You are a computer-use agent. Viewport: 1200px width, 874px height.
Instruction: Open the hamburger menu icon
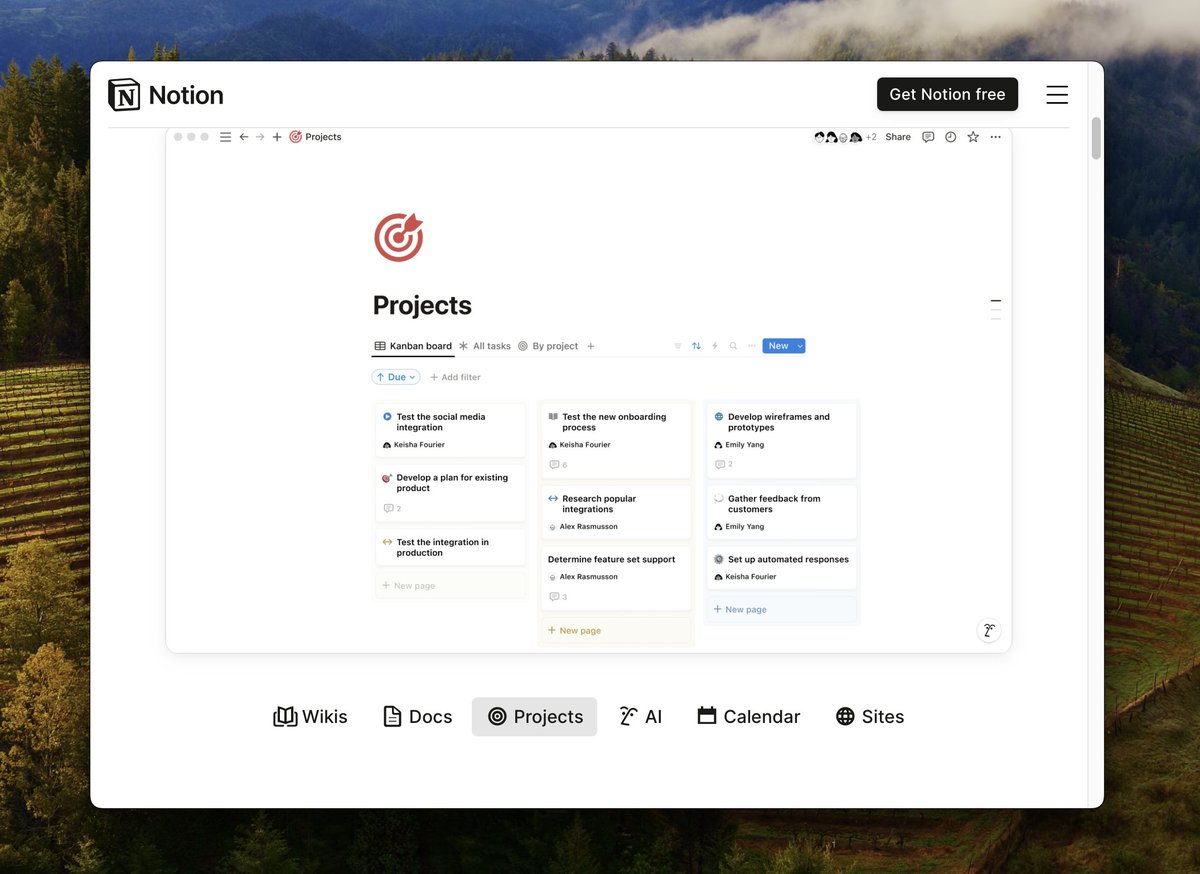coord(1057,95)
